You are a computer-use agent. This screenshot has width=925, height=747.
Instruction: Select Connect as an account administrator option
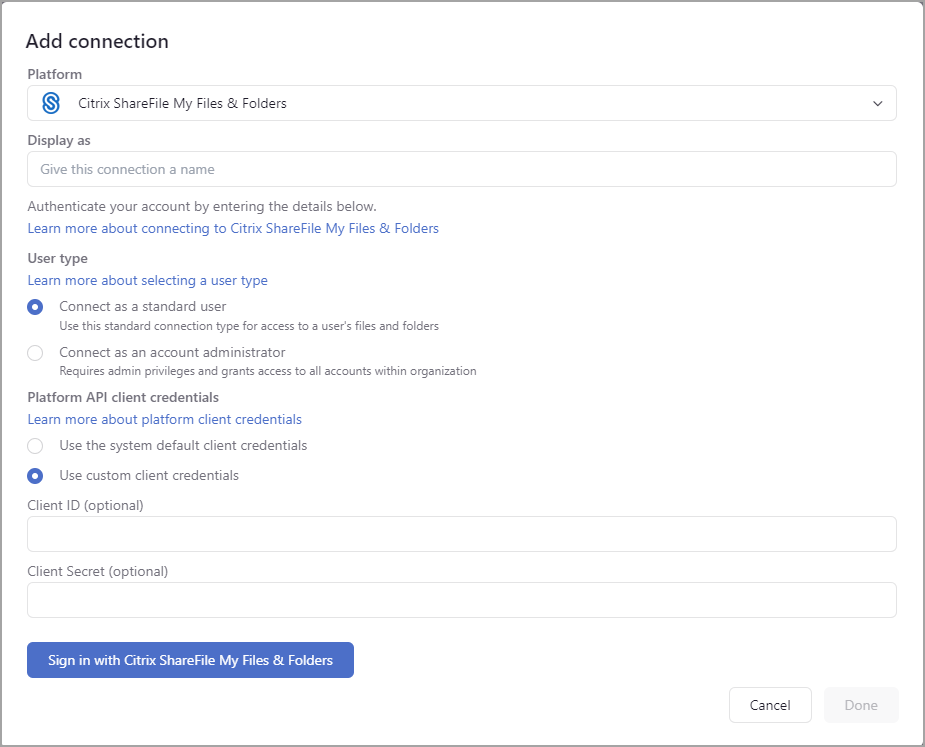tap(36, 353)
